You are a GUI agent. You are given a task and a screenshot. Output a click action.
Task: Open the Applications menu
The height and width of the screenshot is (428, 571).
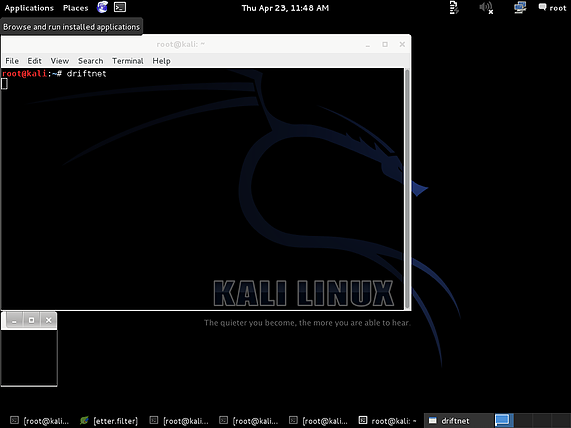pos(29,8)
